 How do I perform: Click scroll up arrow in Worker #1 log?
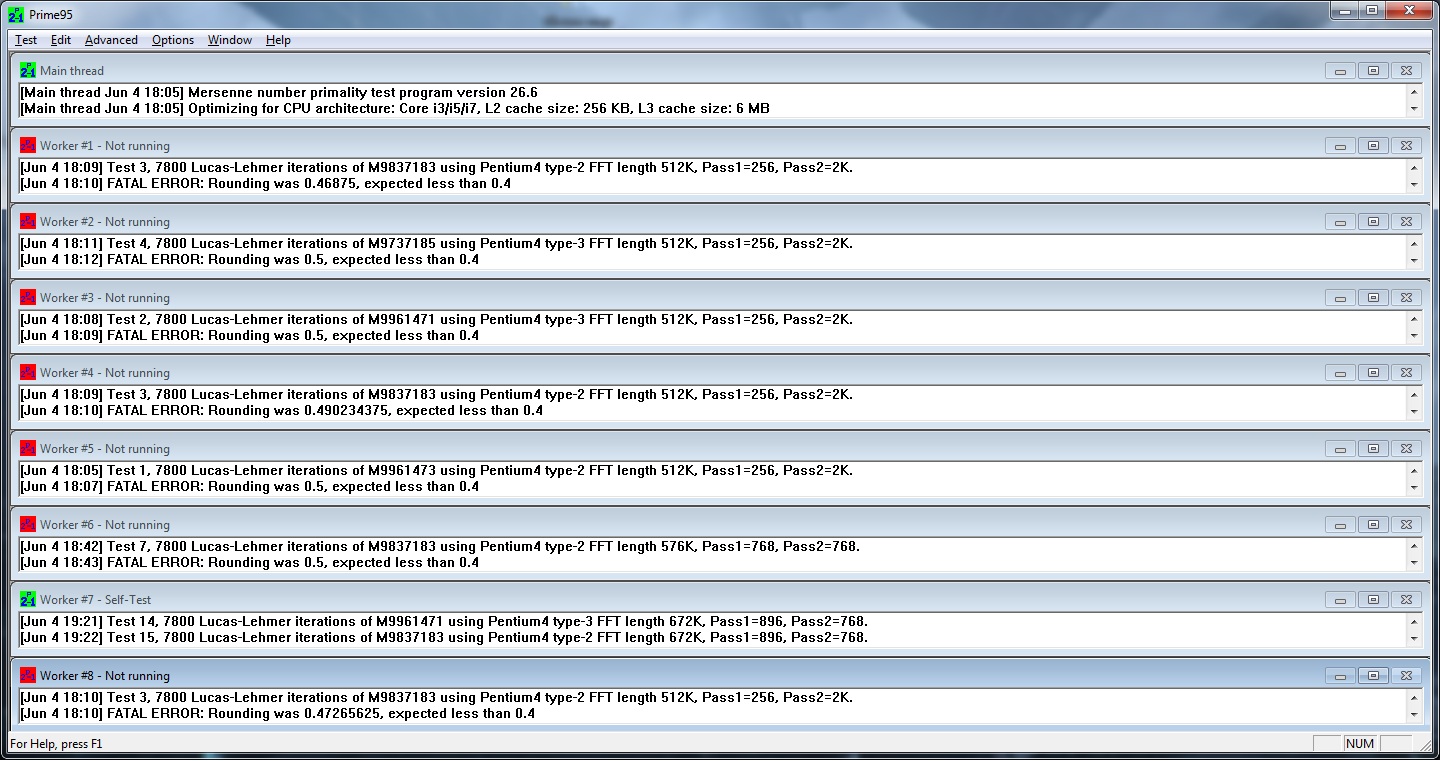tap(1413, 167)
